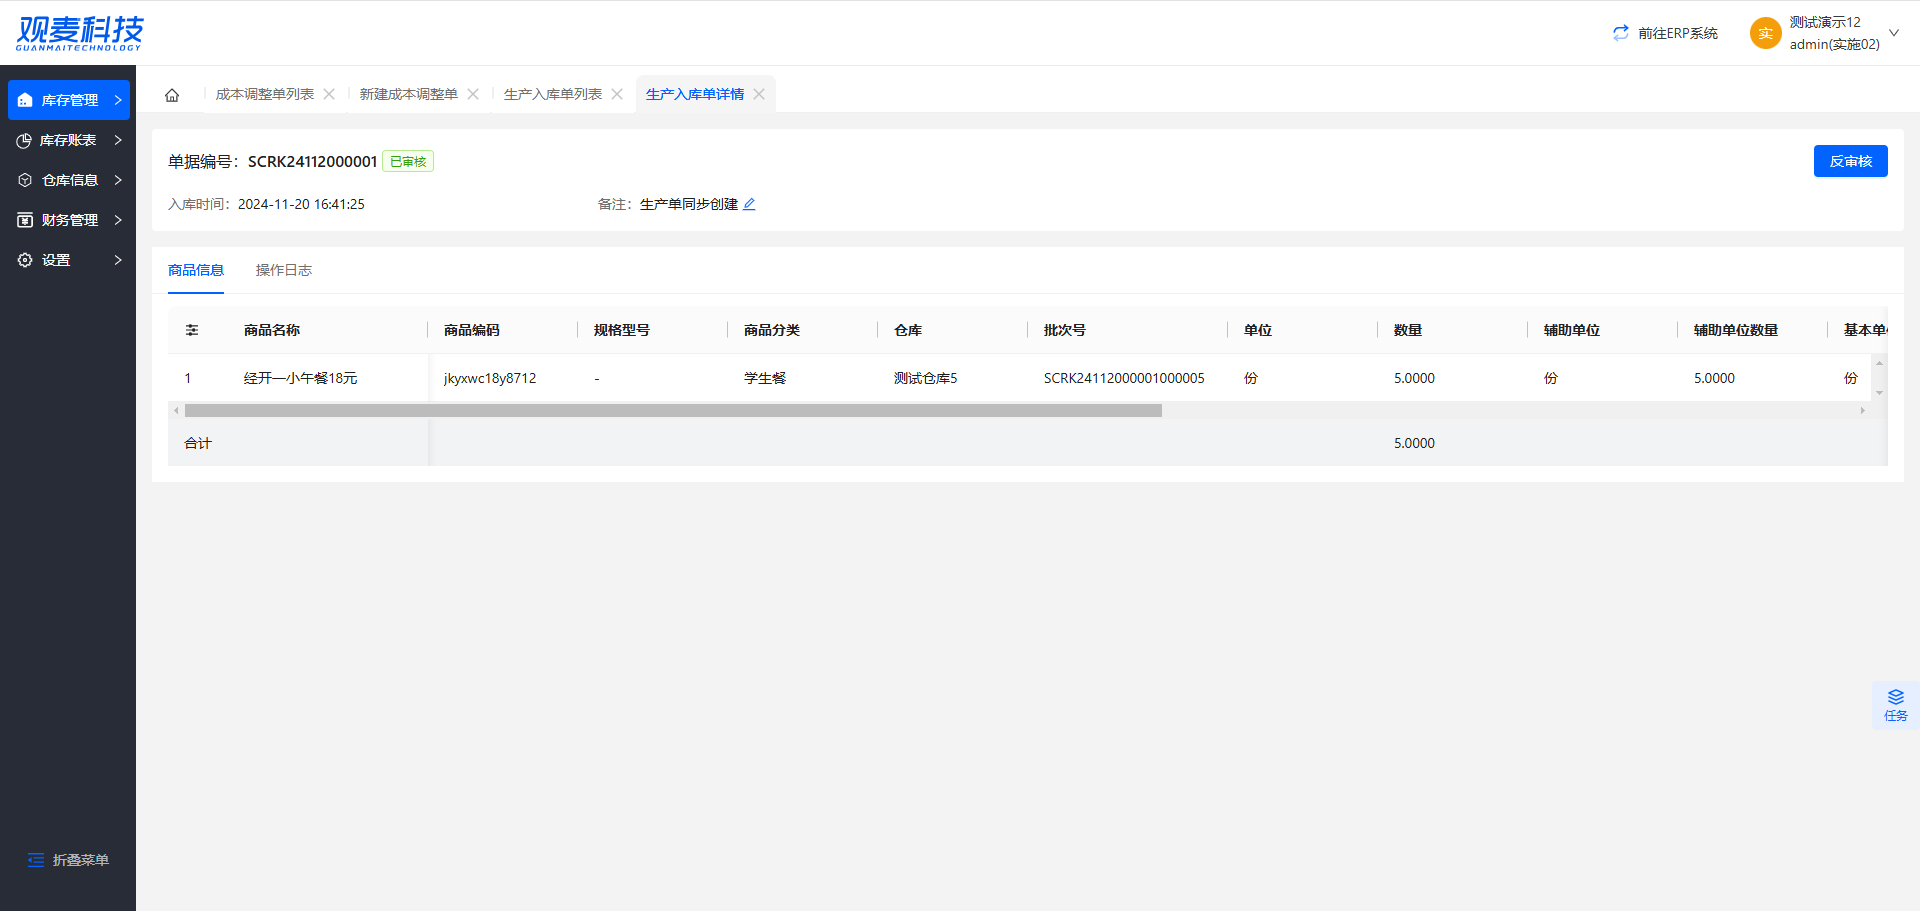Screen dimensions: 1920x911
Task: Open the user account dropdown arrow
Action: pos(1894,33)
